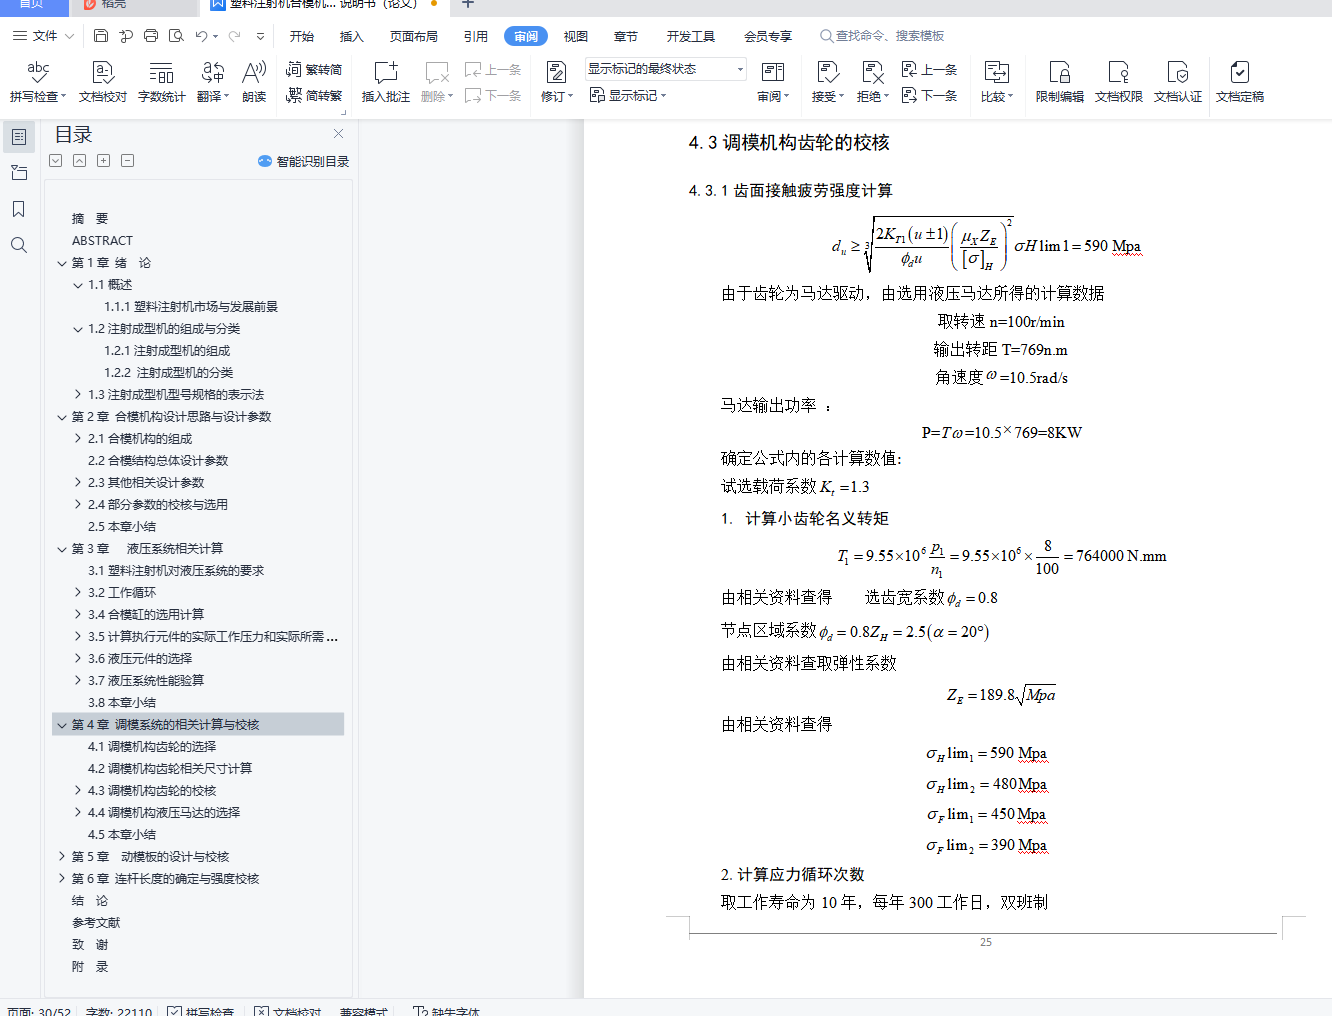This screenshot has height=1016, width=1332.
Task: Accept the change with 接受
Action: [827, 81]
